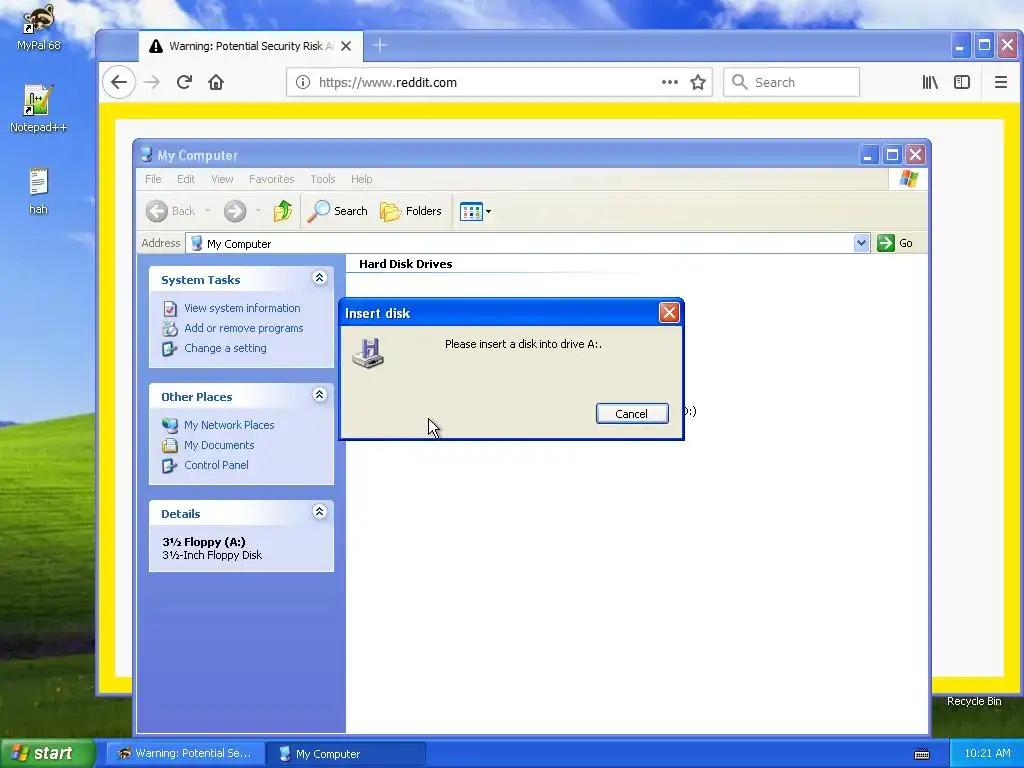Image resolution: width=1024 pixels, height=768 pixels.
Task: Open Edit menu in My Computer
Action: 186,179
